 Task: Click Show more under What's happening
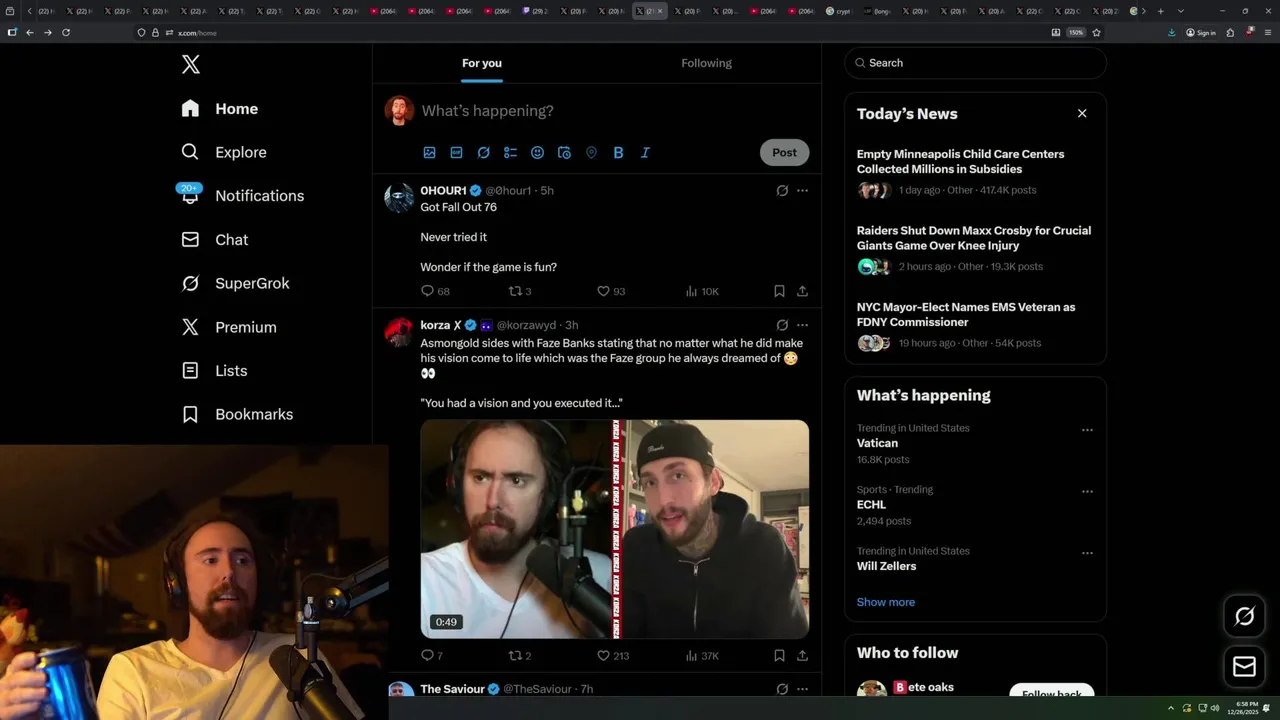click(x=886, y=602)
